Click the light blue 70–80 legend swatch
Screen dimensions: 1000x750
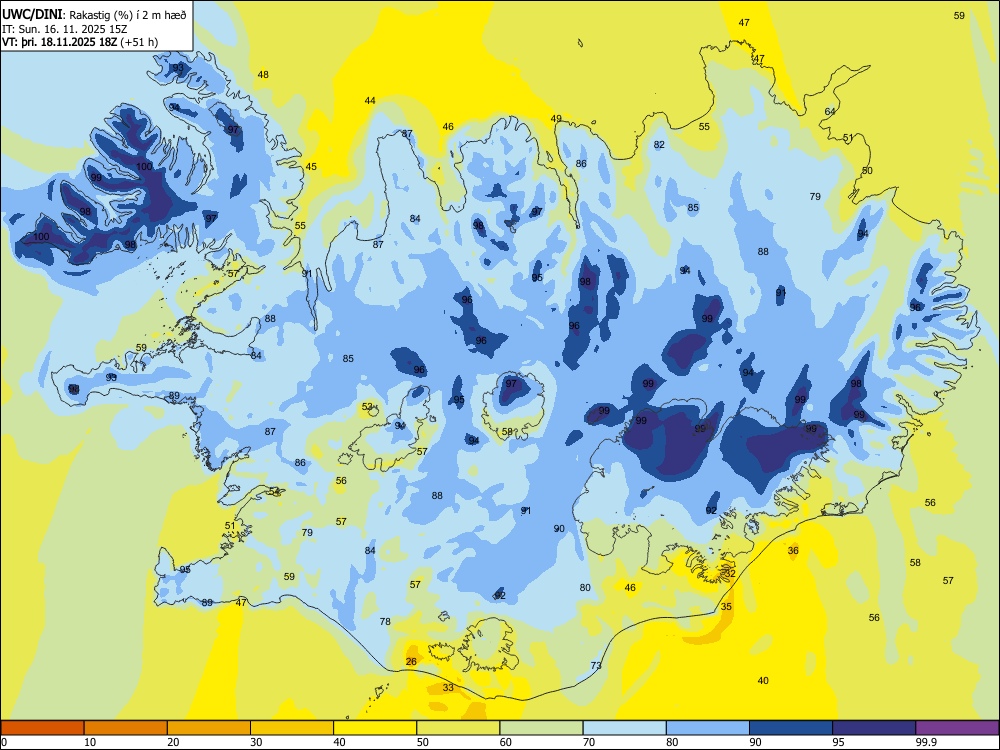click(x=624, y=728)
